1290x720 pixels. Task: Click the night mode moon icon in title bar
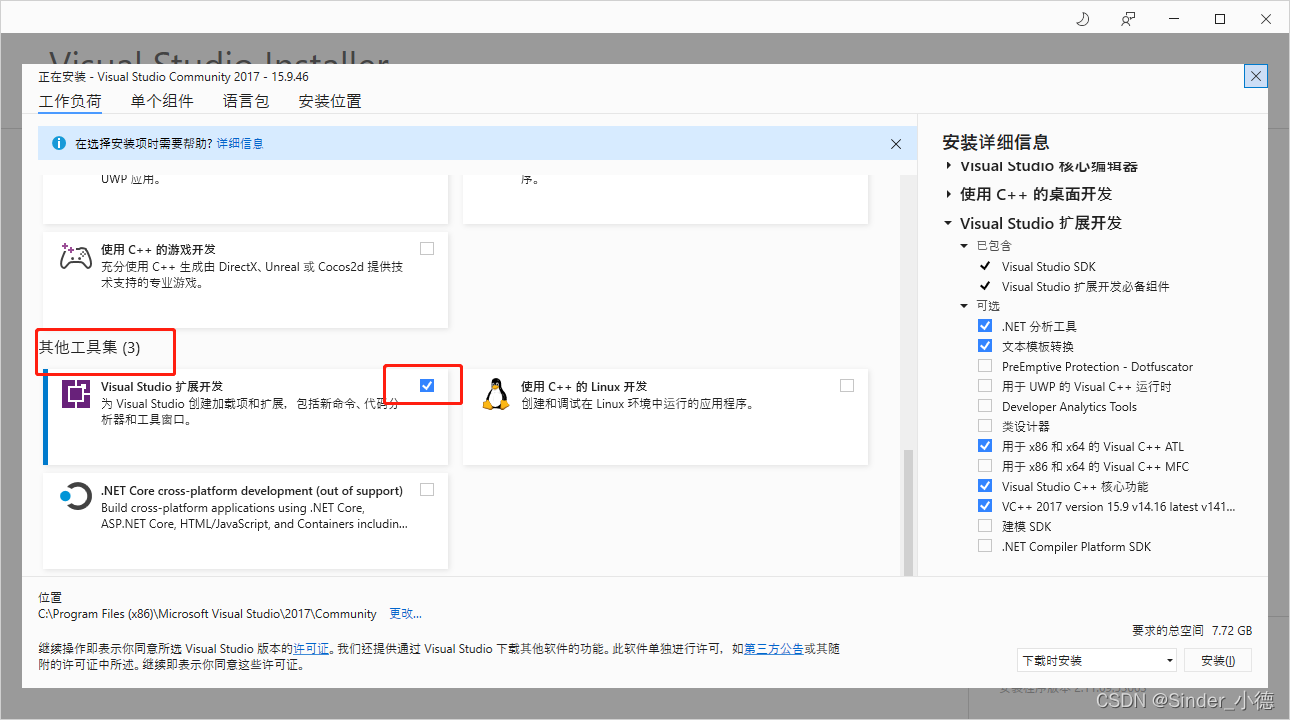point(1082,19)
